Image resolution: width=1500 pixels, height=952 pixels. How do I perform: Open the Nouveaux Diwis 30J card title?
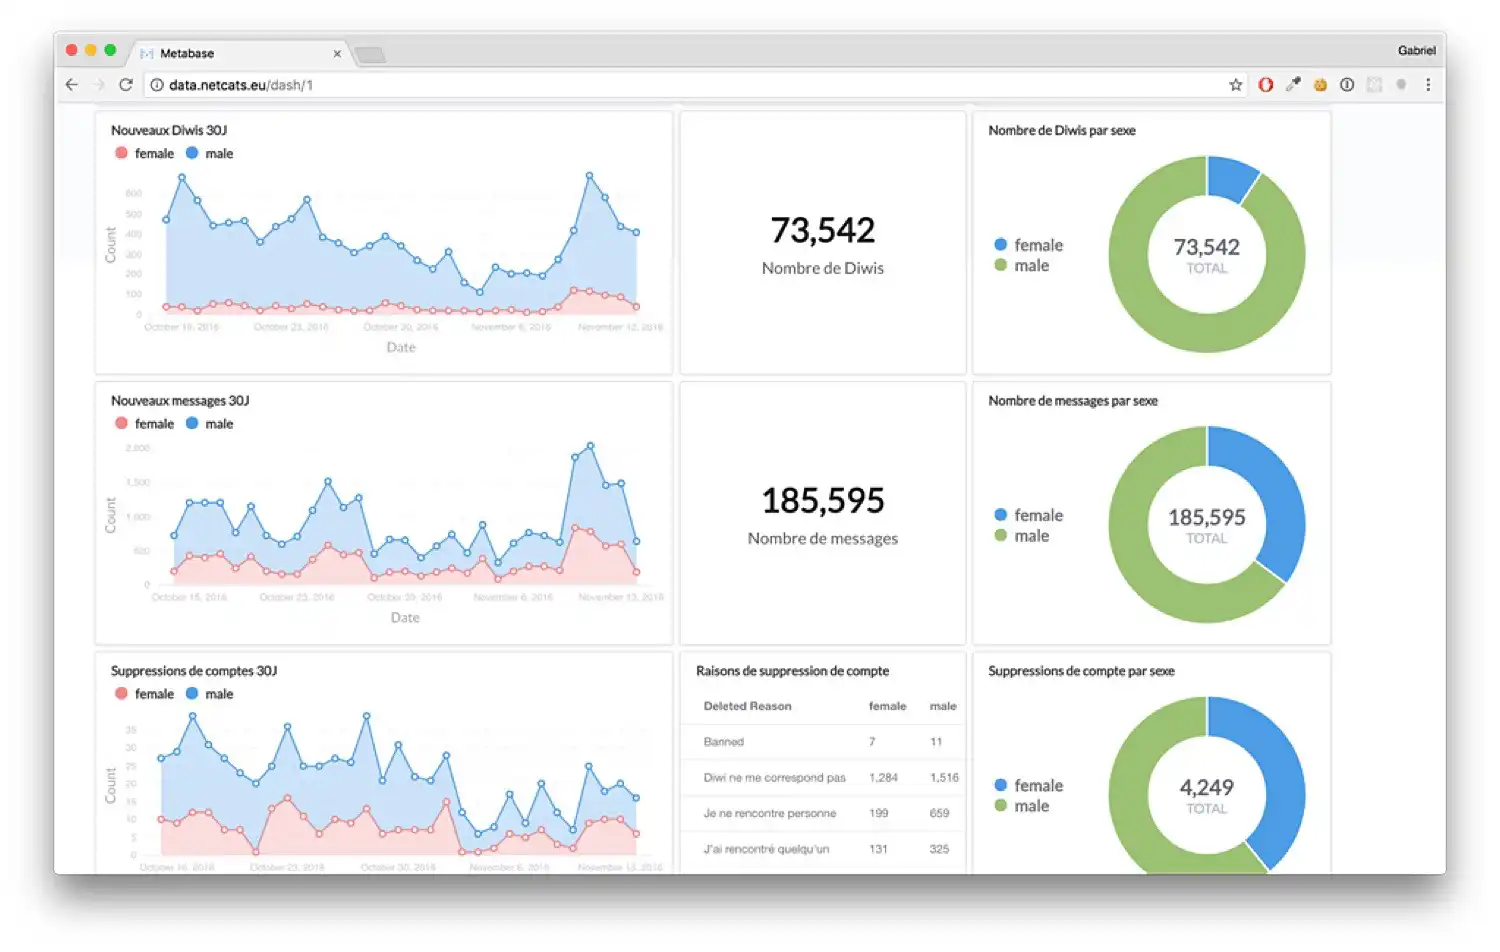click(169, 130)
